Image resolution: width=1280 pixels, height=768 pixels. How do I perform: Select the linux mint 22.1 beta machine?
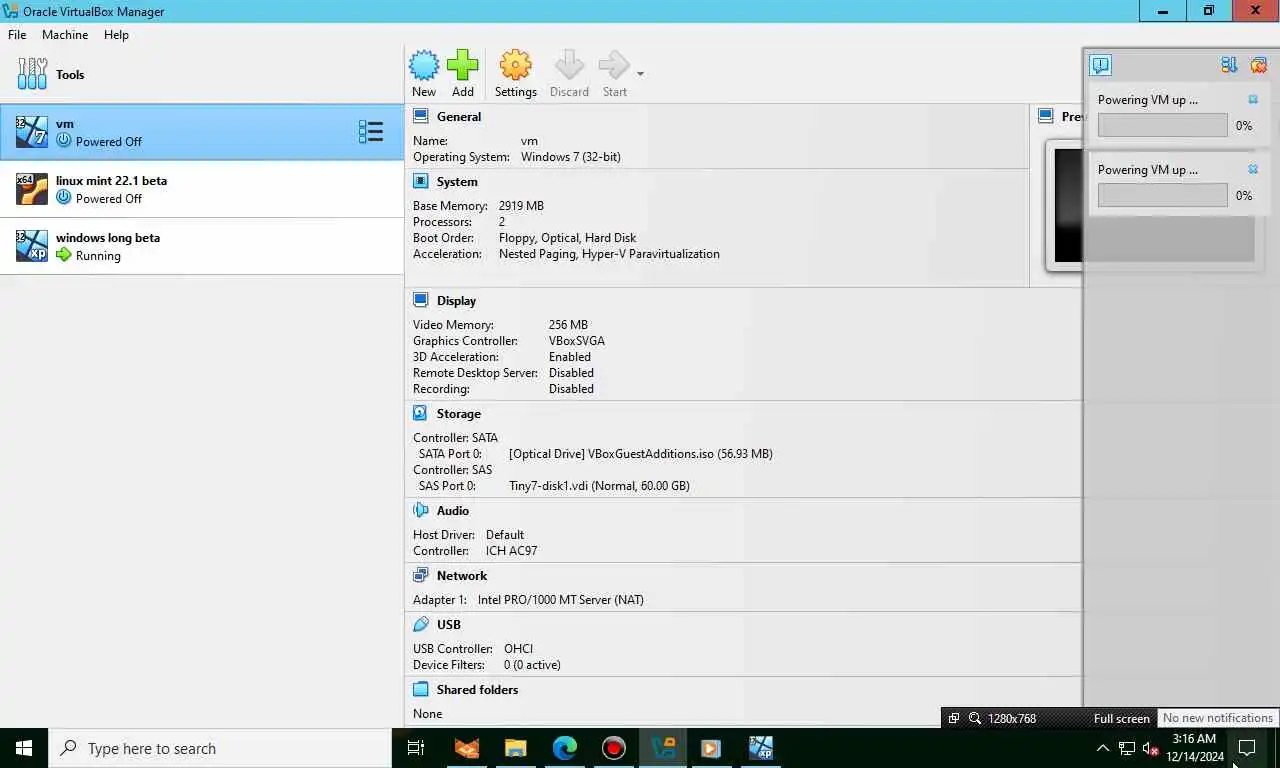[202, 189]
